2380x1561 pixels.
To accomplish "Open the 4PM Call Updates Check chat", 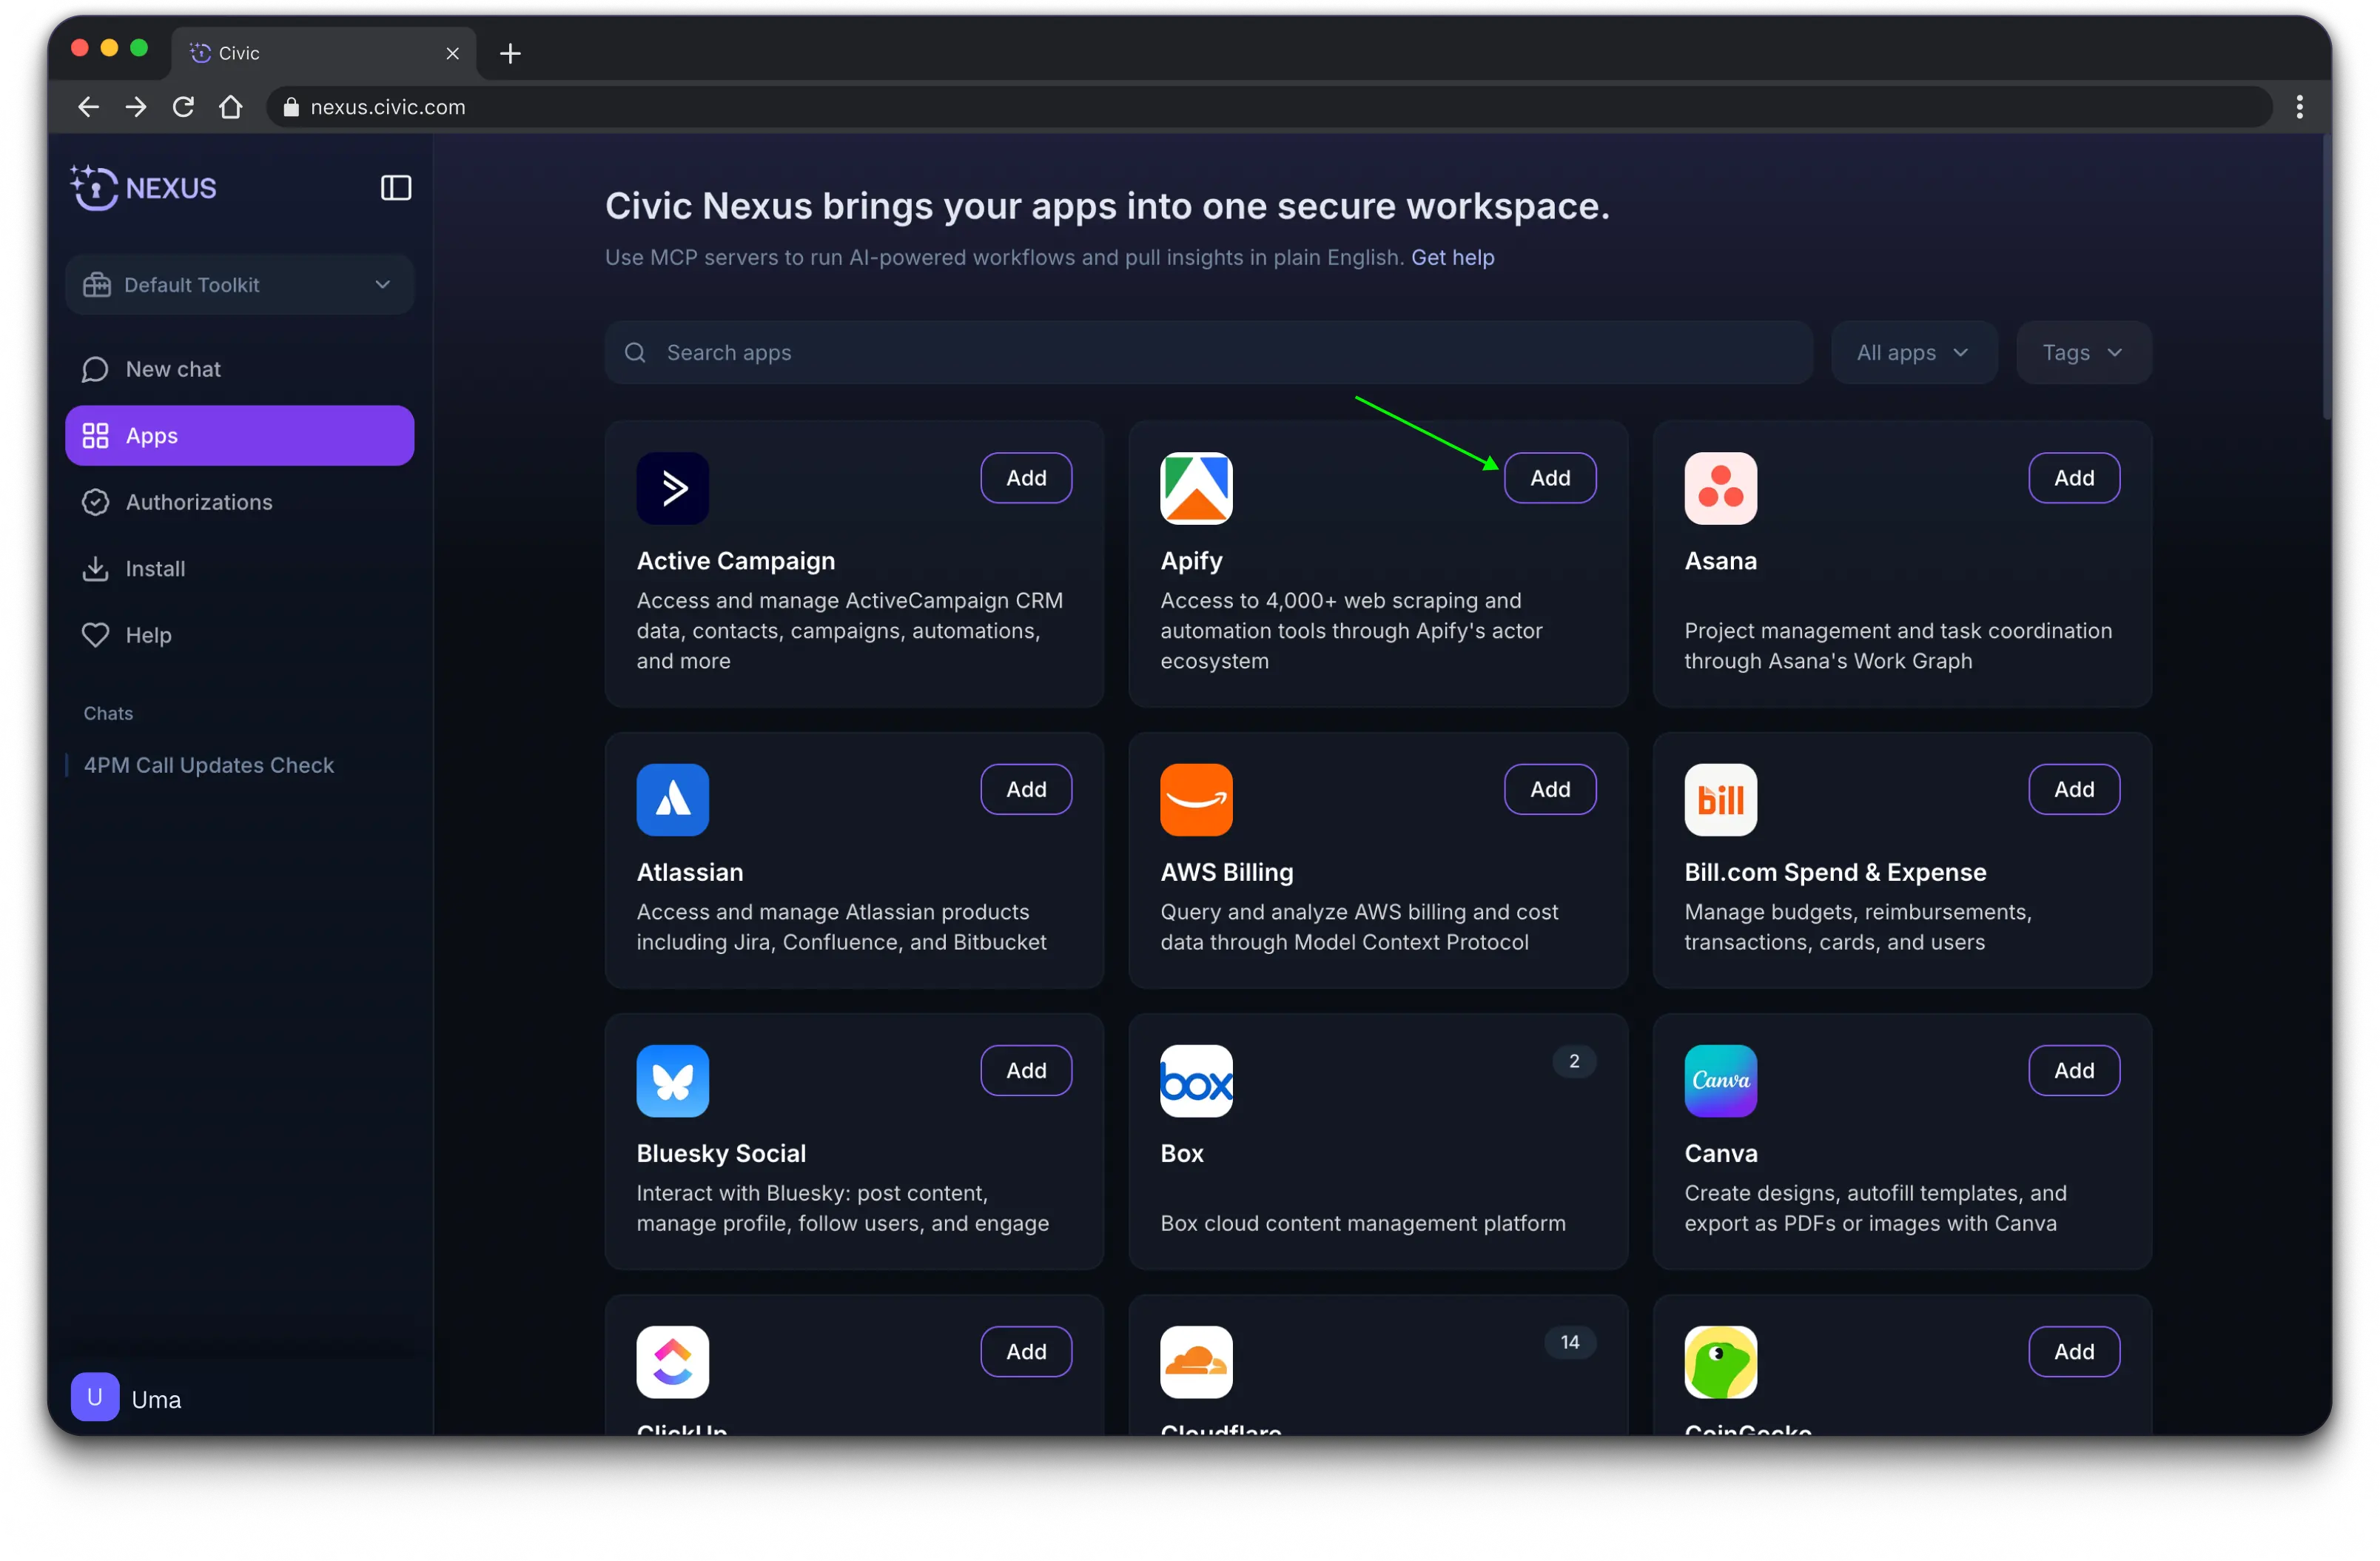I will [209, 765].
